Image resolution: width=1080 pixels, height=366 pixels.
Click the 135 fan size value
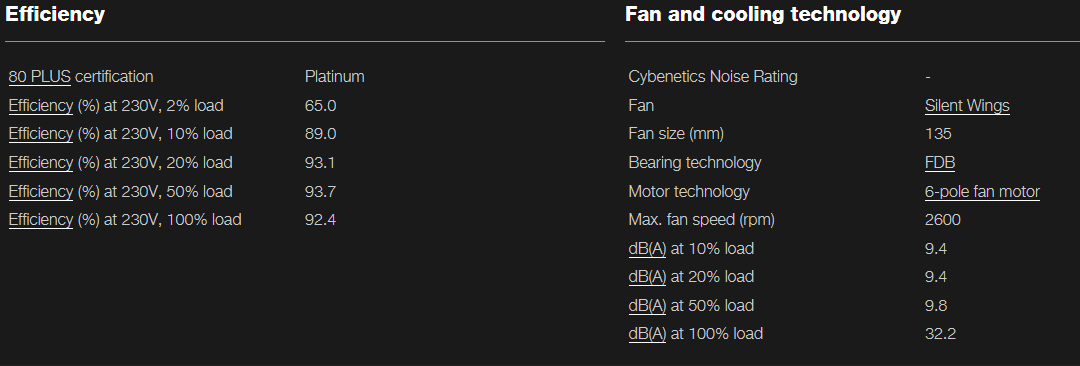(938, 134)
